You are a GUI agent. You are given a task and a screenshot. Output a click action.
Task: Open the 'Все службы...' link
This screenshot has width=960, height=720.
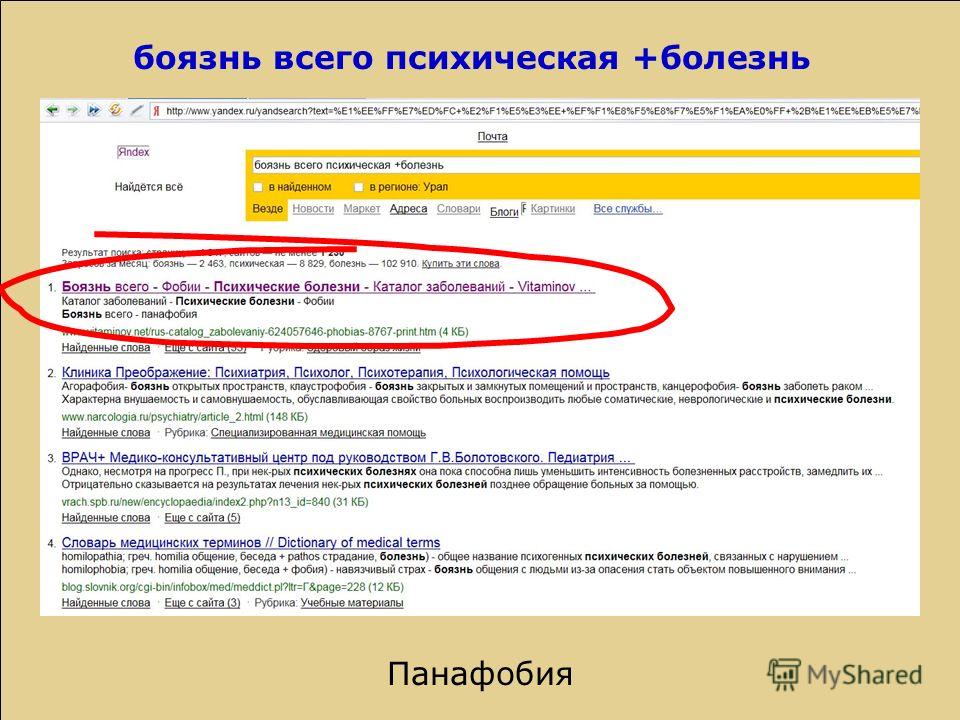coord(628,209)
